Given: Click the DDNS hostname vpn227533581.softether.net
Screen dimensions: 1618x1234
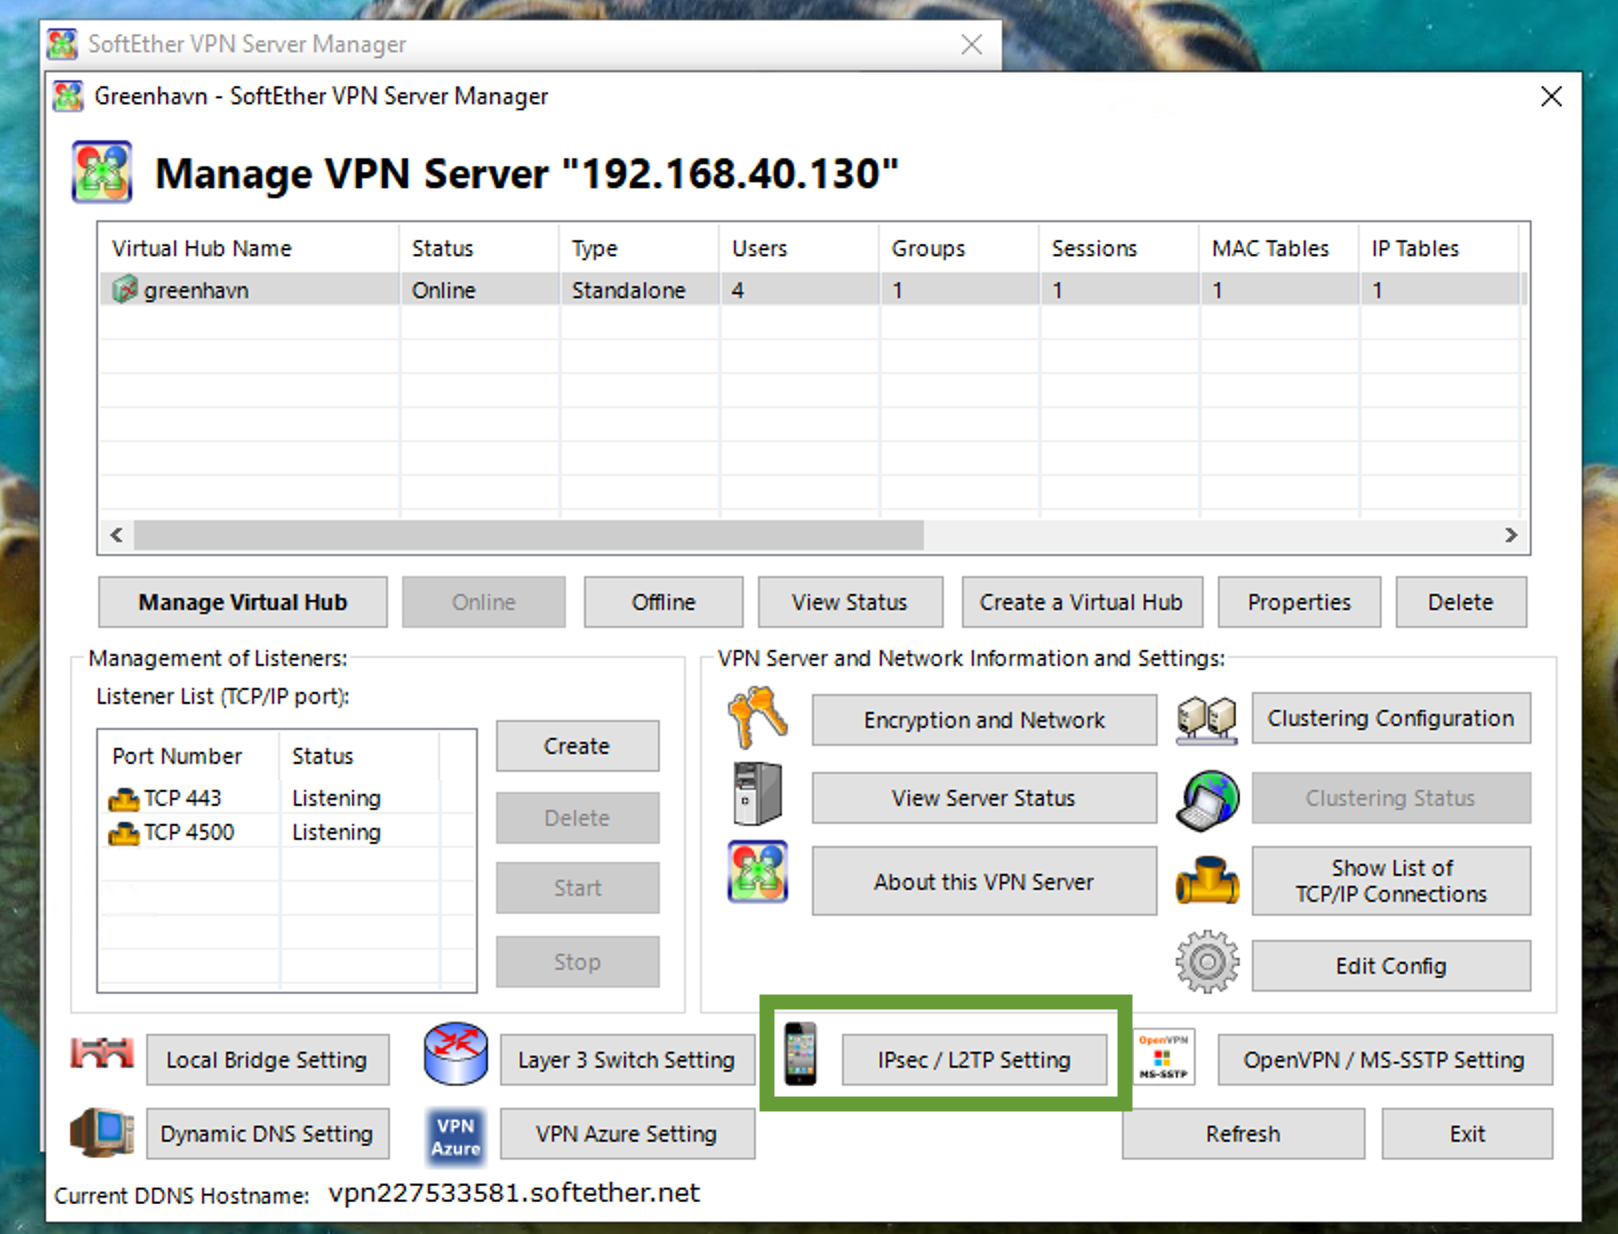Looking at the screenshot, I should [x=514, y=1193].
